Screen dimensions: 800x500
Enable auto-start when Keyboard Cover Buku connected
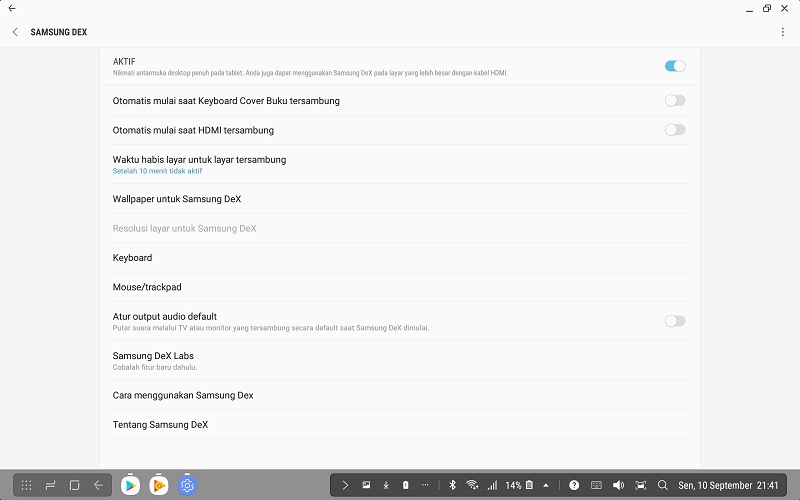click(x=675, y=100)
